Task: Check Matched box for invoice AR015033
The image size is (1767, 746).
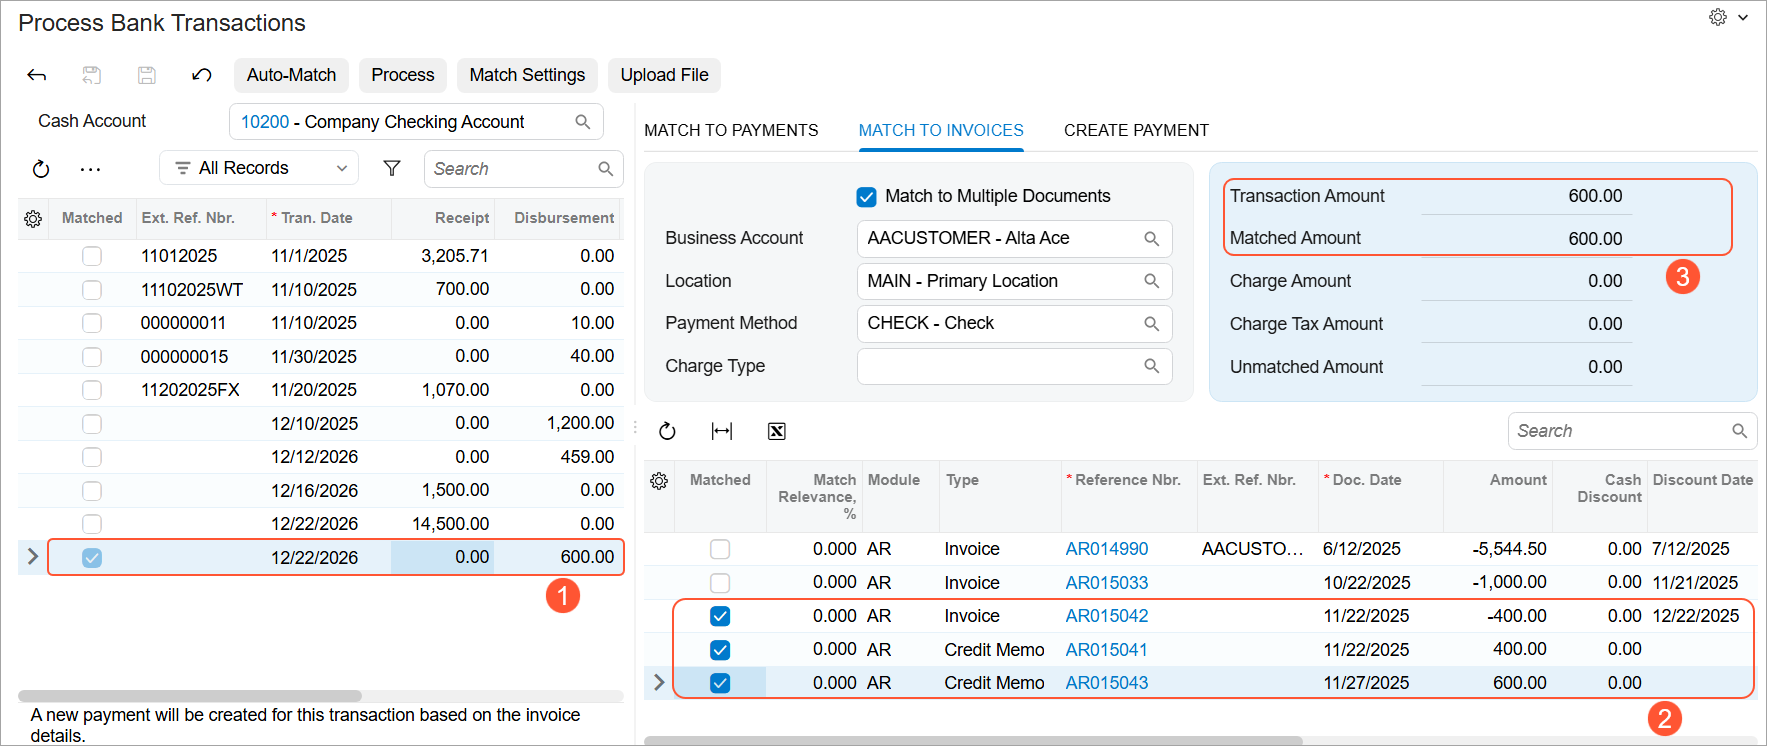Action: [720, 583]
